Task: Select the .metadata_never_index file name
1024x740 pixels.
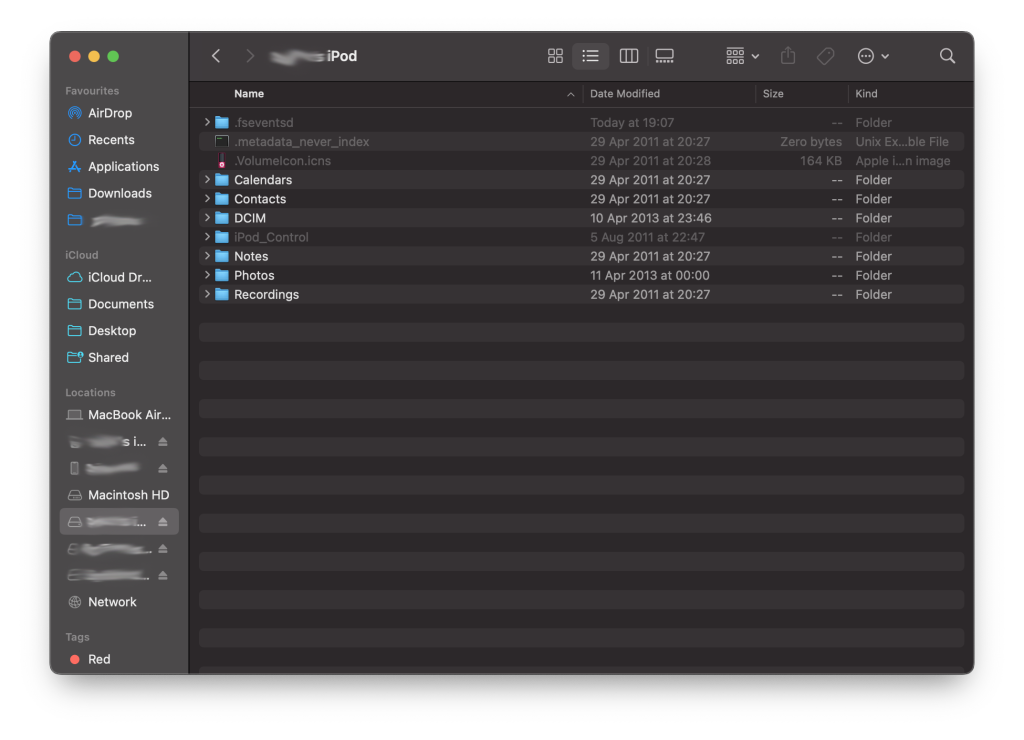Action: pos(302,142)
